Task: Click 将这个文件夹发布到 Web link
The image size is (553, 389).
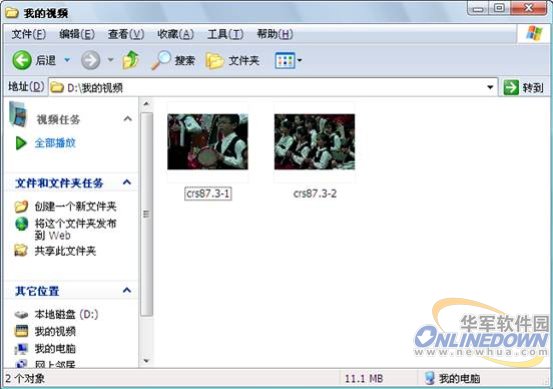Action: pos(75,229)
